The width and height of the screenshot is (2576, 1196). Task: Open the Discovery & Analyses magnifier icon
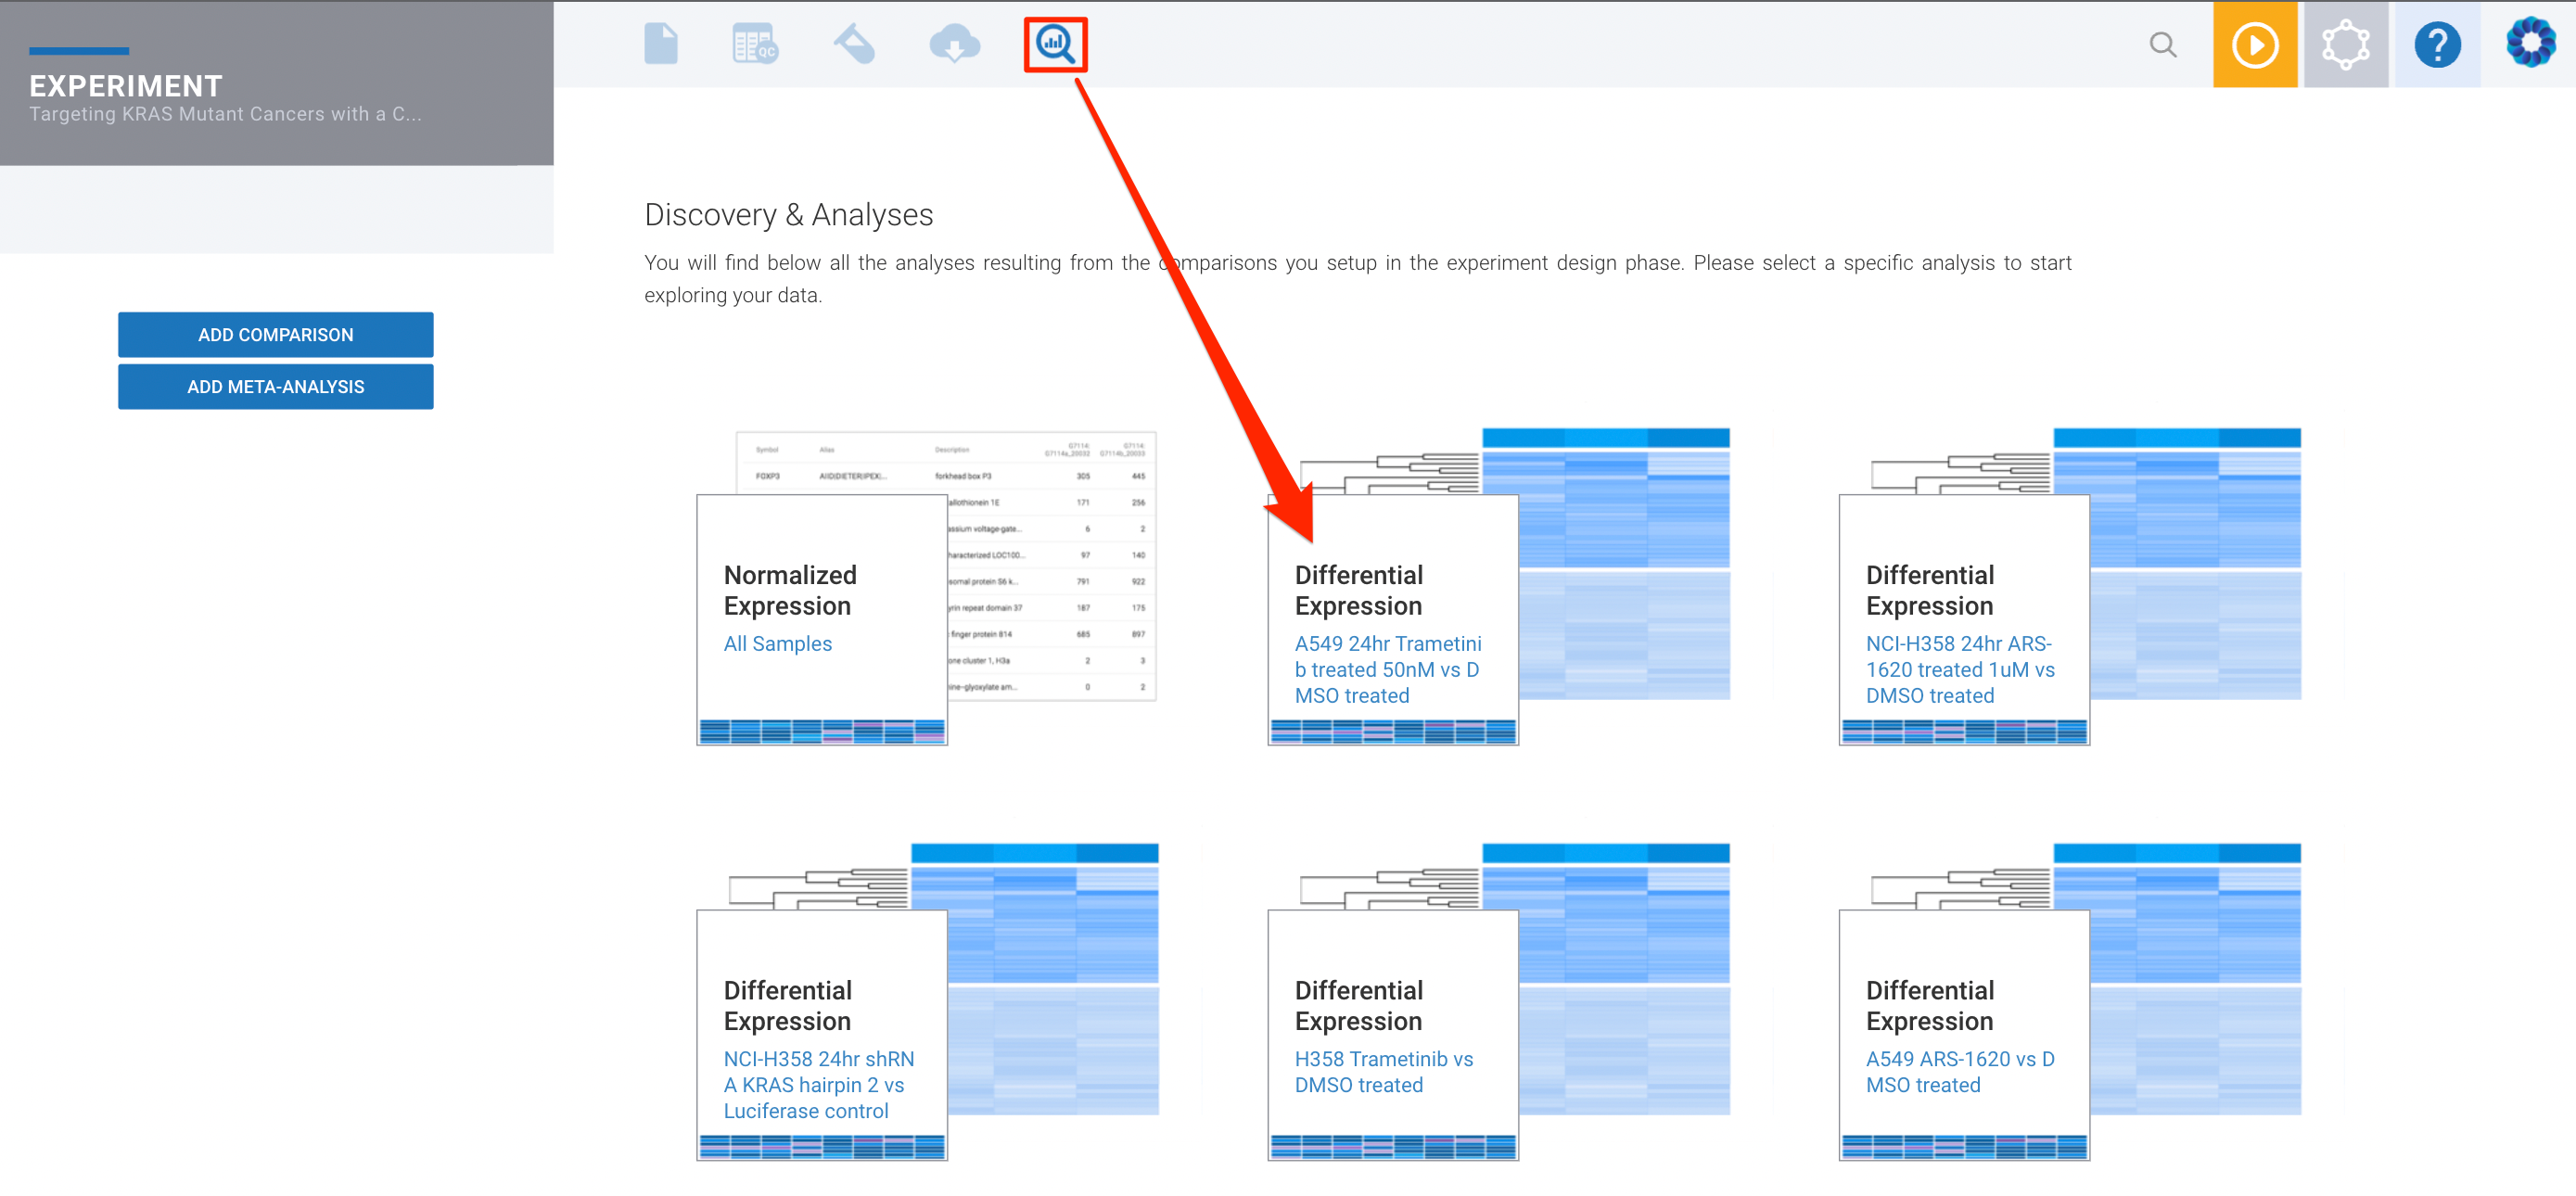(1055, 44)
